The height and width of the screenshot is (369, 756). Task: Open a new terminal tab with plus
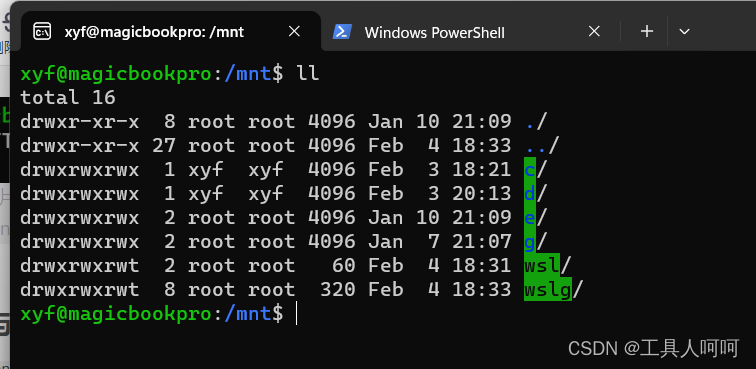(647, 32)
